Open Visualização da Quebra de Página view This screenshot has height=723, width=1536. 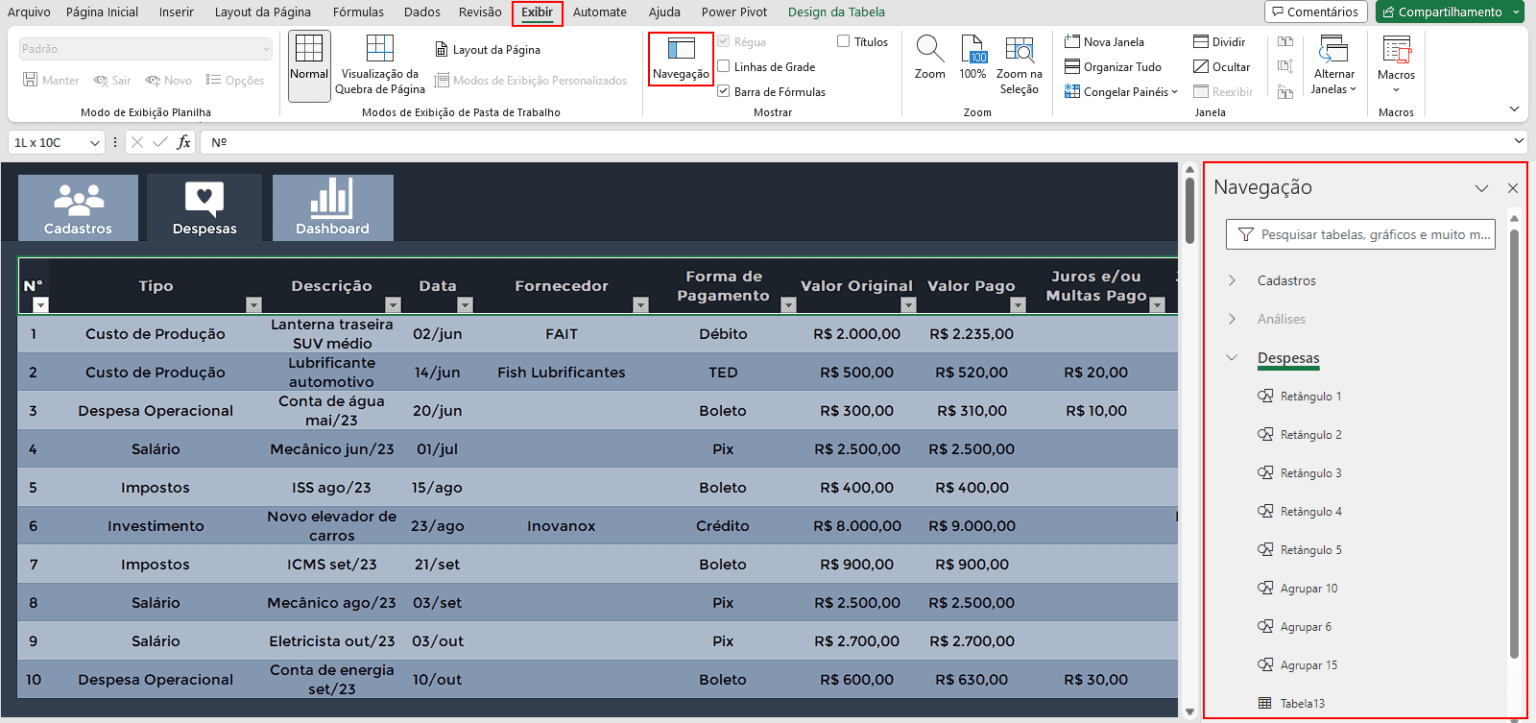pos(380,65)
